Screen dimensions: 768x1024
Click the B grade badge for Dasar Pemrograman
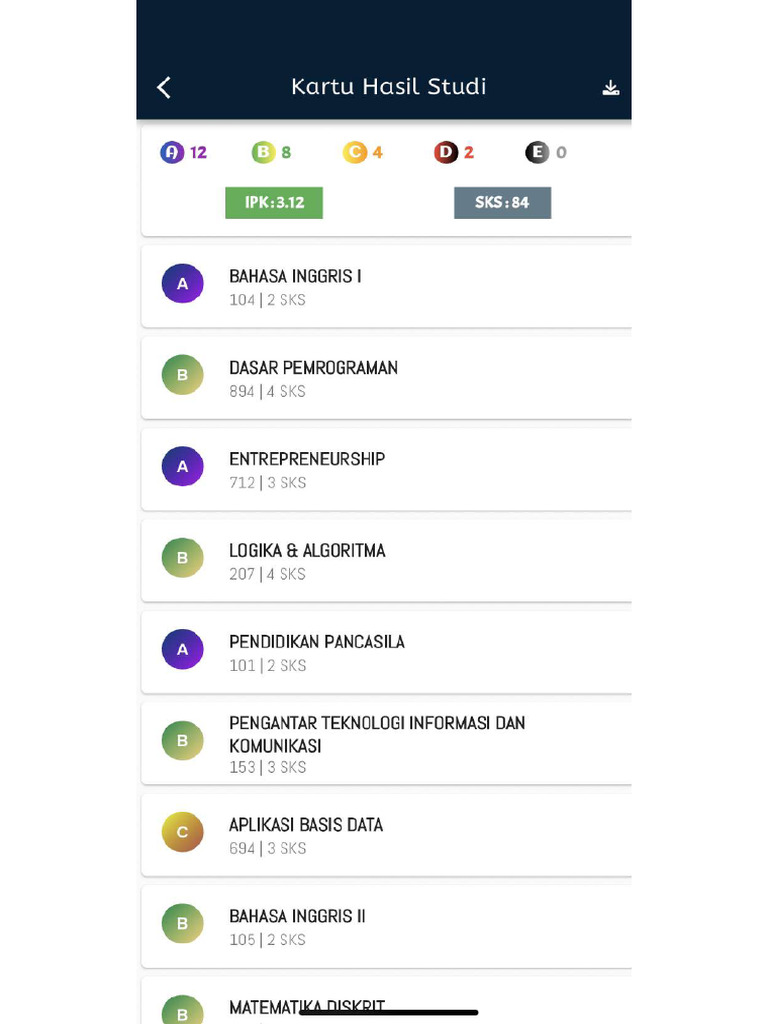point(182,375)
